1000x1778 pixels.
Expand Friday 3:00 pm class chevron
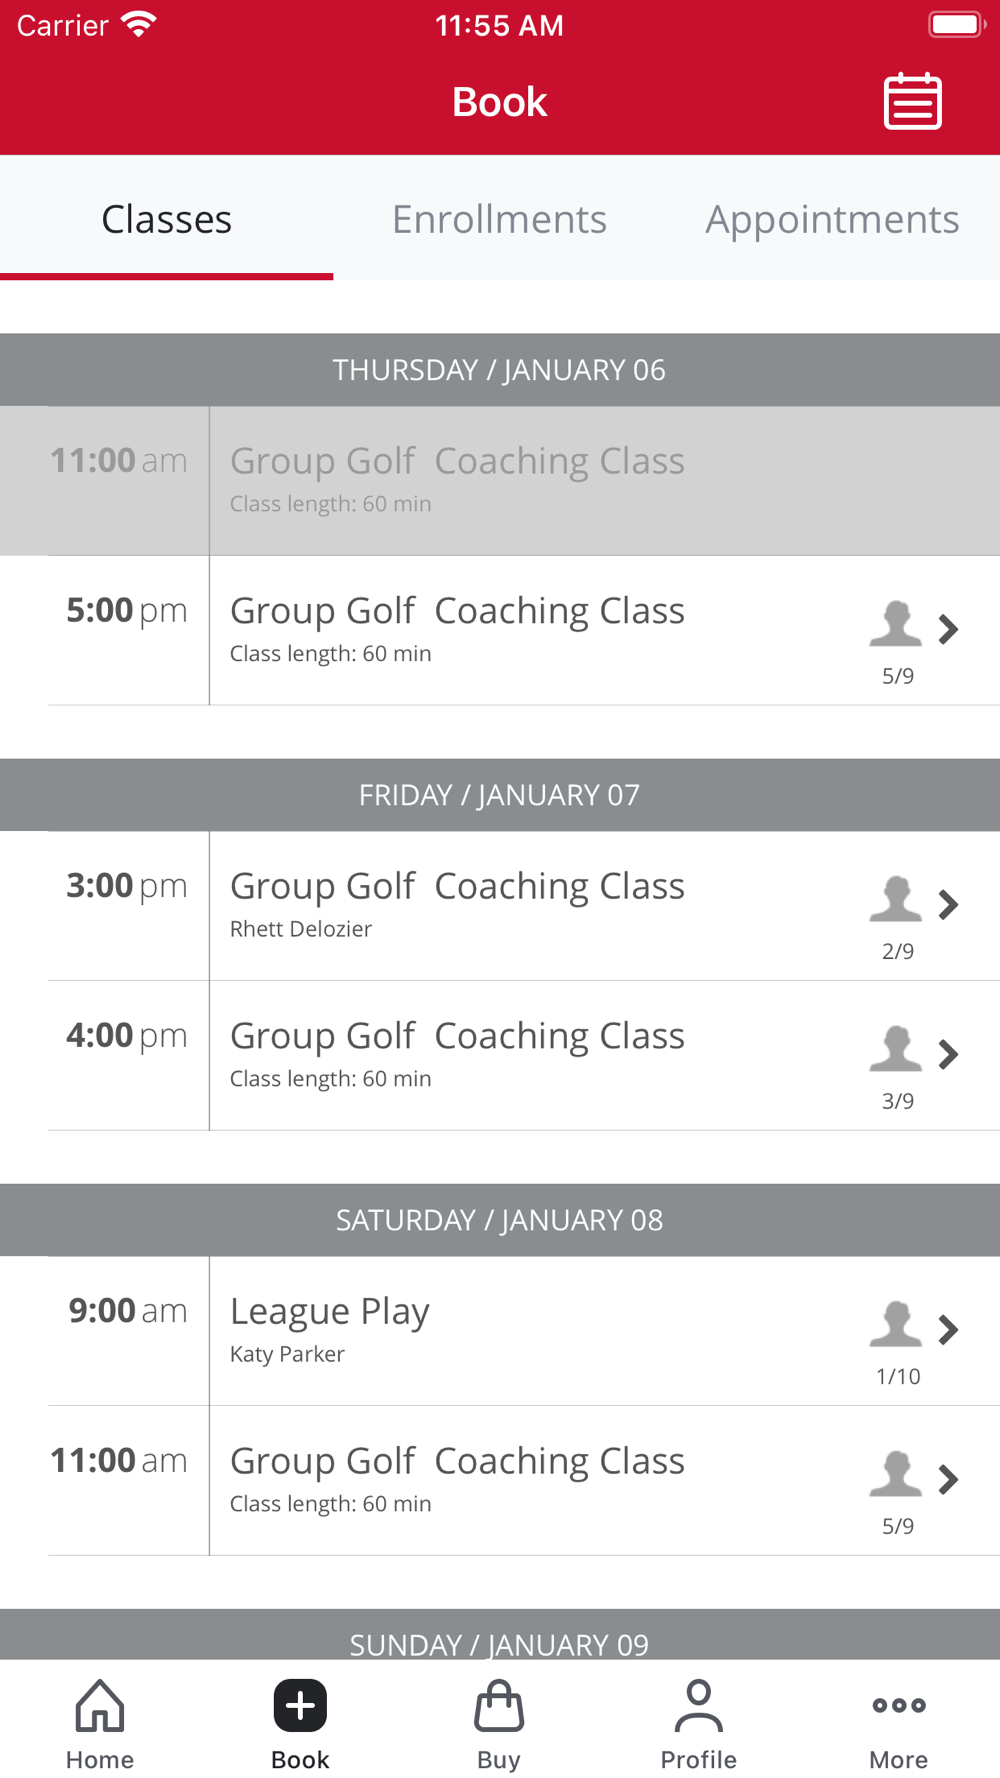(948, 904)
